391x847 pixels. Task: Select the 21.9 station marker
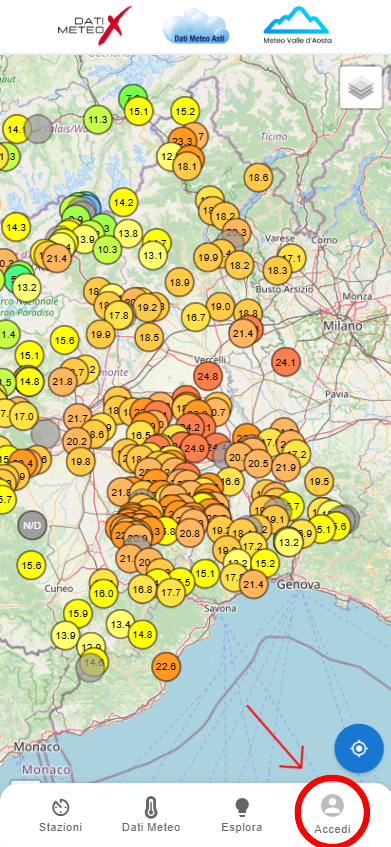[286, 467]
